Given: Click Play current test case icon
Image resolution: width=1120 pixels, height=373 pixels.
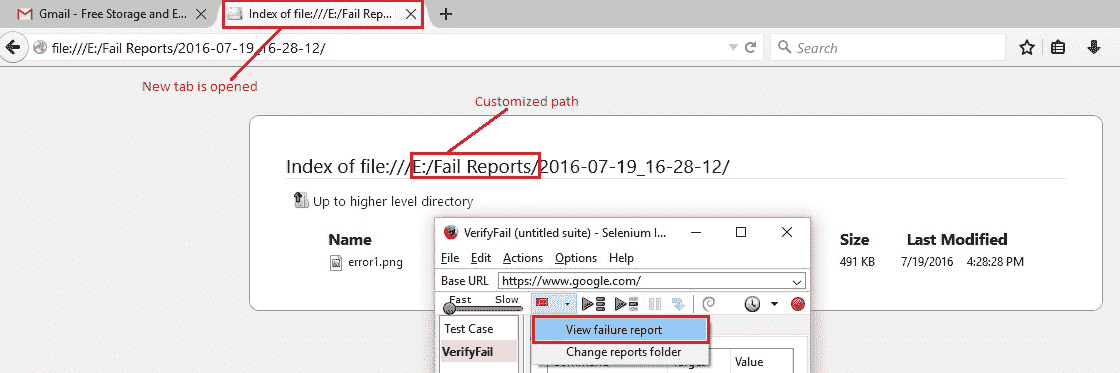Looking at the screenshot, I should (626, 304).
